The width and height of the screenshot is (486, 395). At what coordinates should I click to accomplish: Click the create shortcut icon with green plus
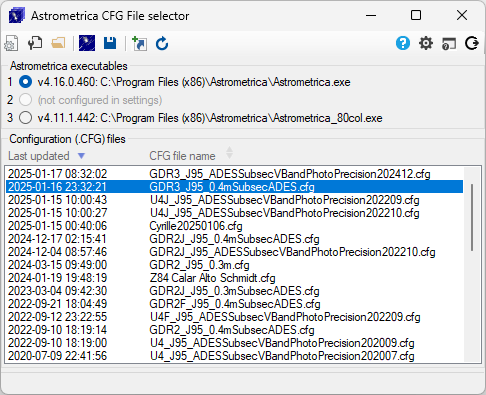(x=139, y=44)
